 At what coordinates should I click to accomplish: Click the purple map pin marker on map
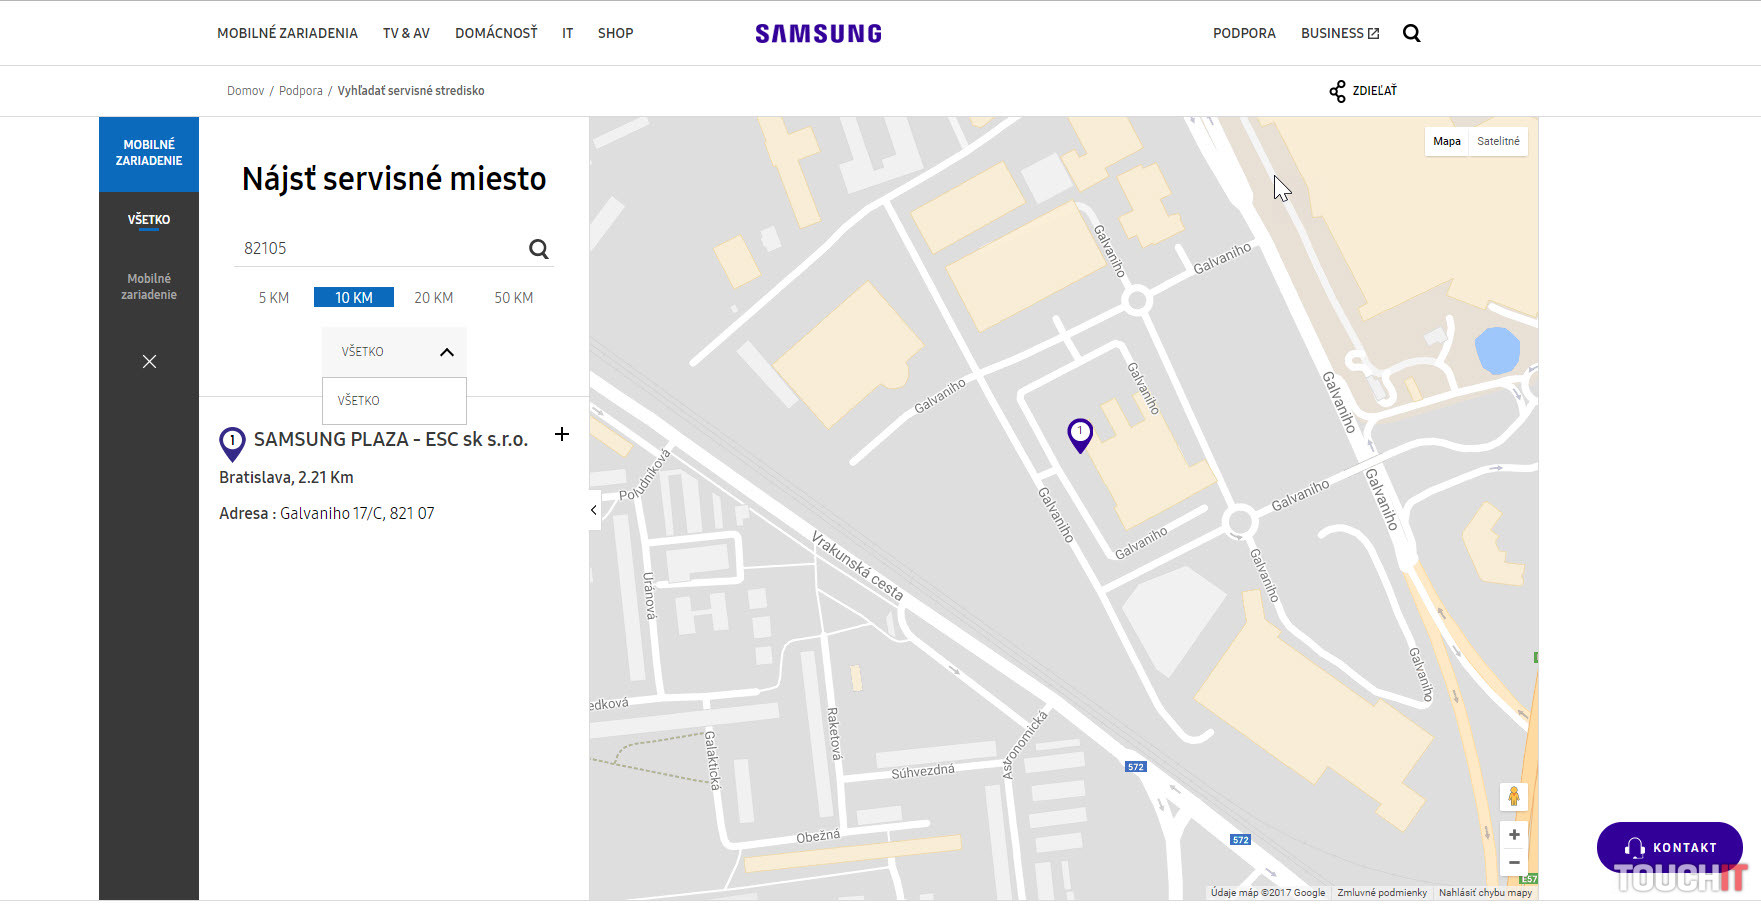[x=1080, y=434]
